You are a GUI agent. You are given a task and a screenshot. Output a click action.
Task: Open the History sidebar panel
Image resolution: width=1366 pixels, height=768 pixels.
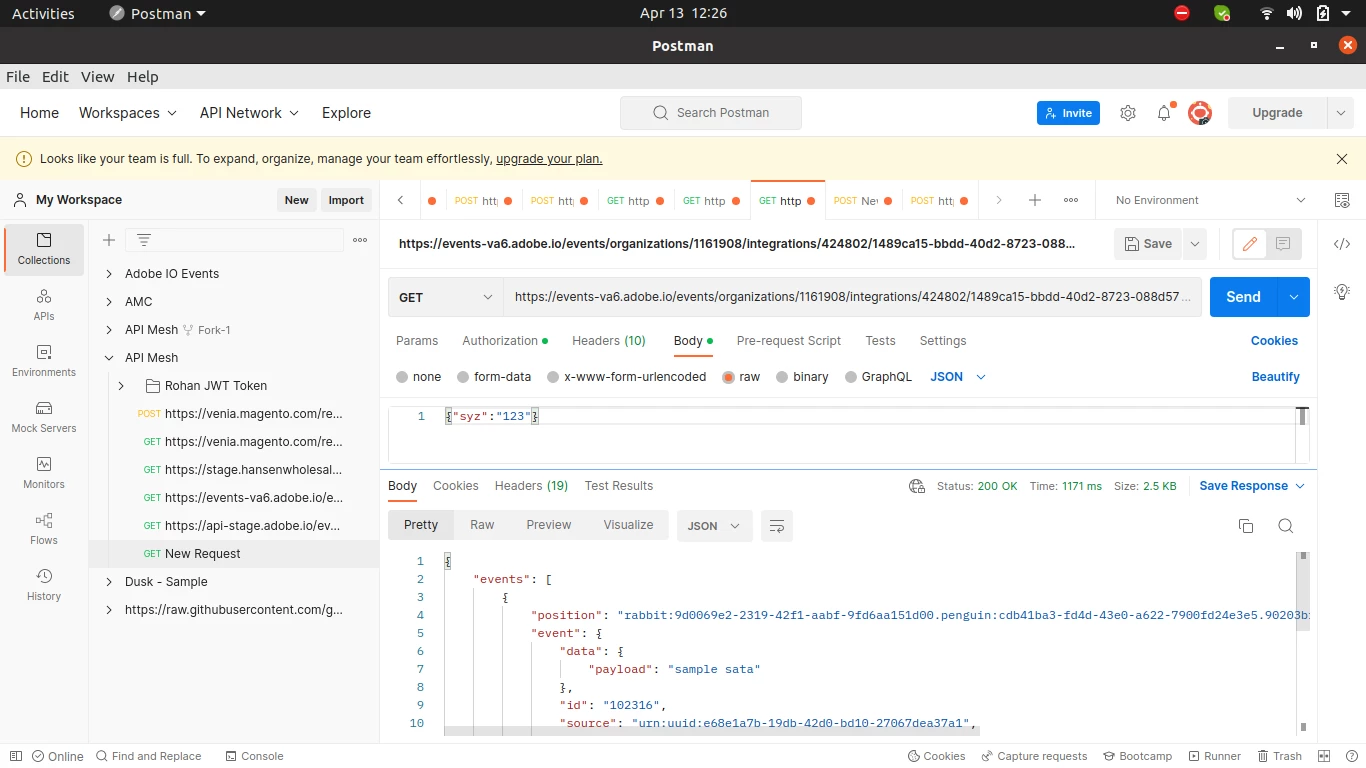point(44,585)
